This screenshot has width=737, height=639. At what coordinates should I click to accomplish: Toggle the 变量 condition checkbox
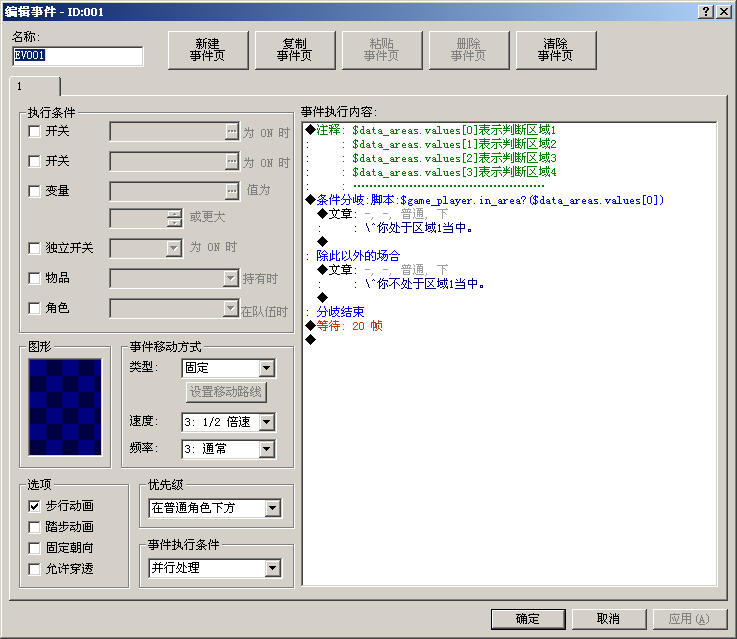[x=34, y=191]
